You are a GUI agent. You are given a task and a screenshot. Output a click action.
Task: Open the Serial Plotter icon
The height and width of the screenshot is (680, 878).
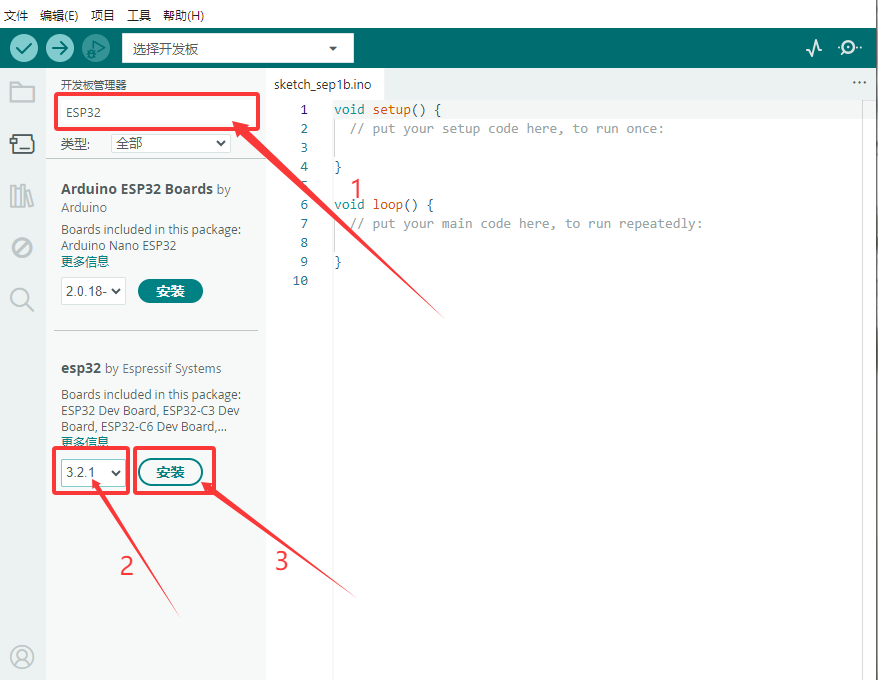[x=814, y=48]
